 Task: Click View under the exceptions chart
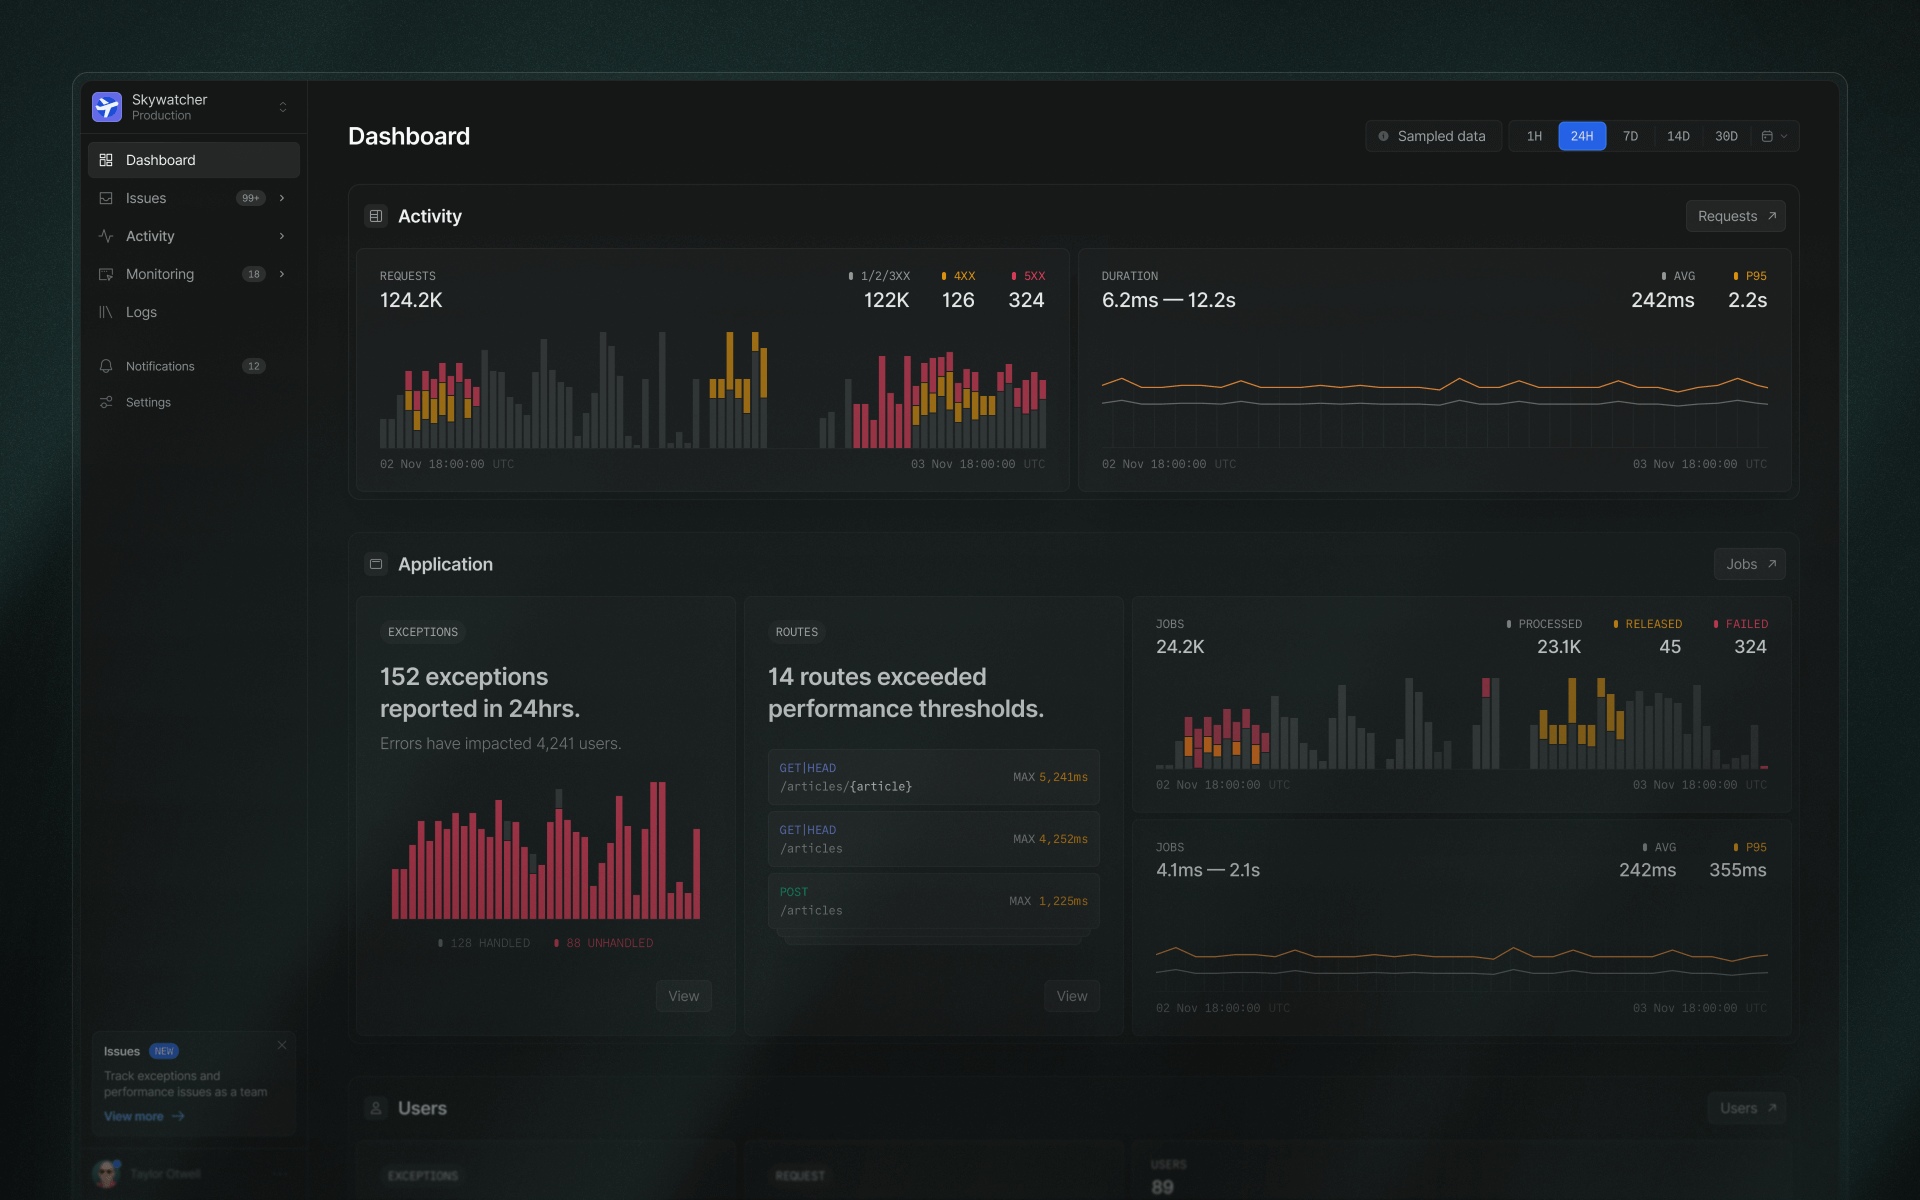click(x=683, y=995)
